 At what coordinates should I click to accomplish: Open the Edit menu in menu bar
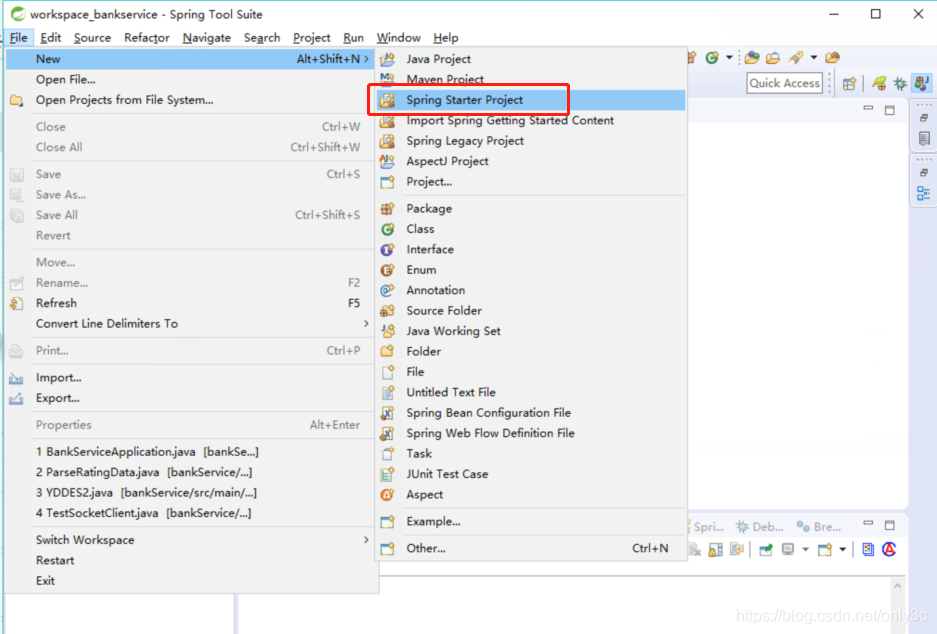(x=50, y=38)
